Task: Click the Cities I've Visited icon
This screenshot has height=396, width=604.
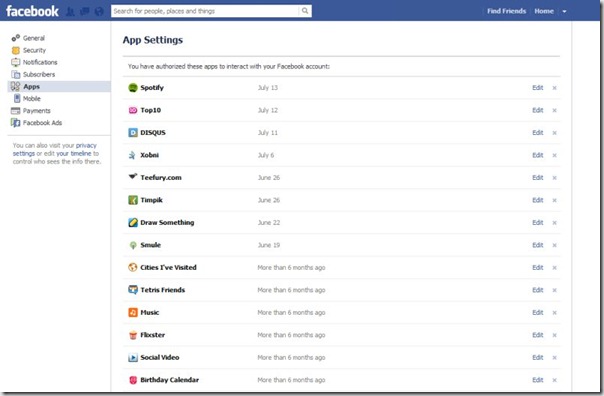Action: coord(133,267)
